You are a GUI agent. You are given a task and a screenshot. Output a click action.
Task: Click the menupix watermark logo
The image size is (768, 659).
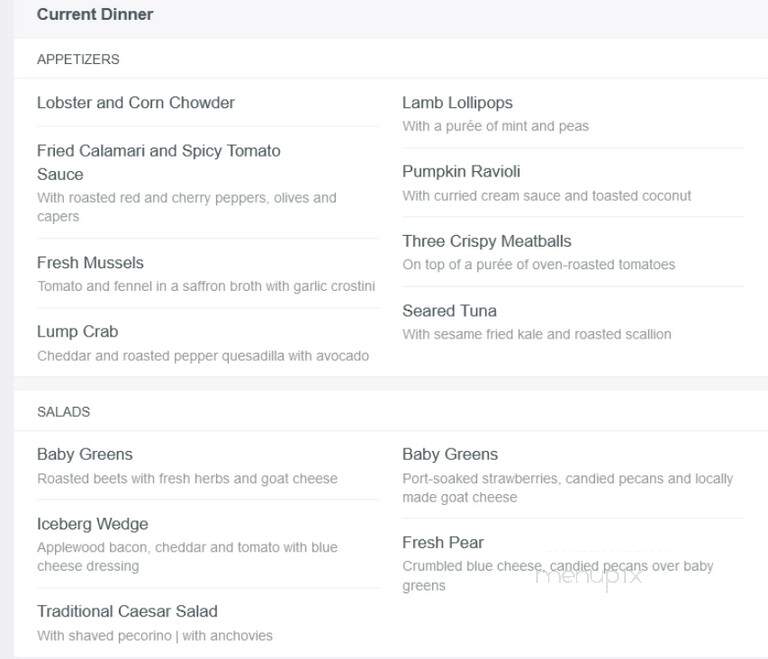(x=588, y=577)
